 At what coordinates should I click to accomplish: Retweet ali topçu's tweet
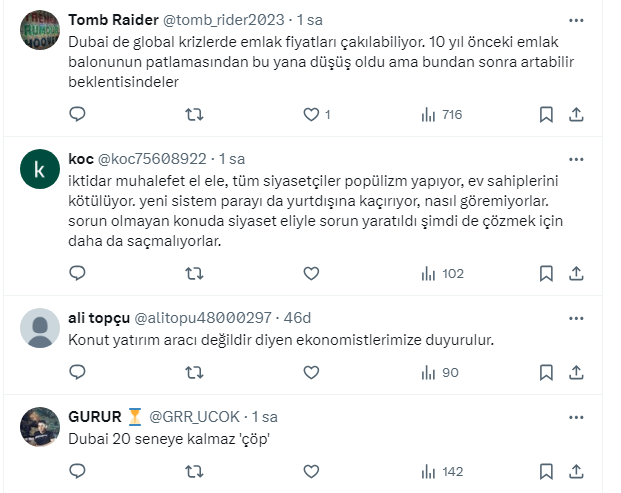tap(194, 372)
